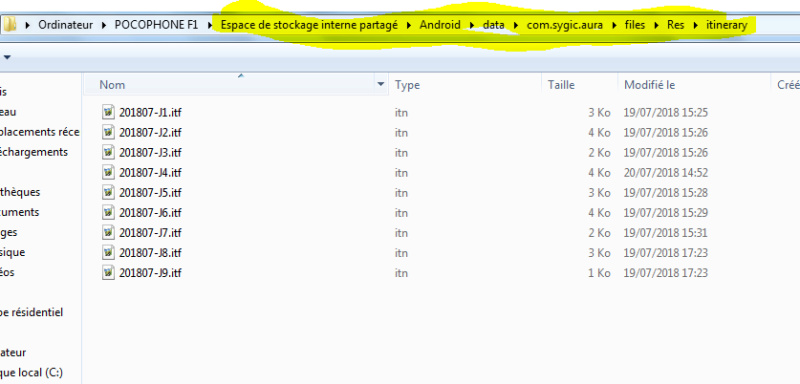Click modified date 19/07/2018 15:25
The image size is (800, 384).
pos(666,112)
